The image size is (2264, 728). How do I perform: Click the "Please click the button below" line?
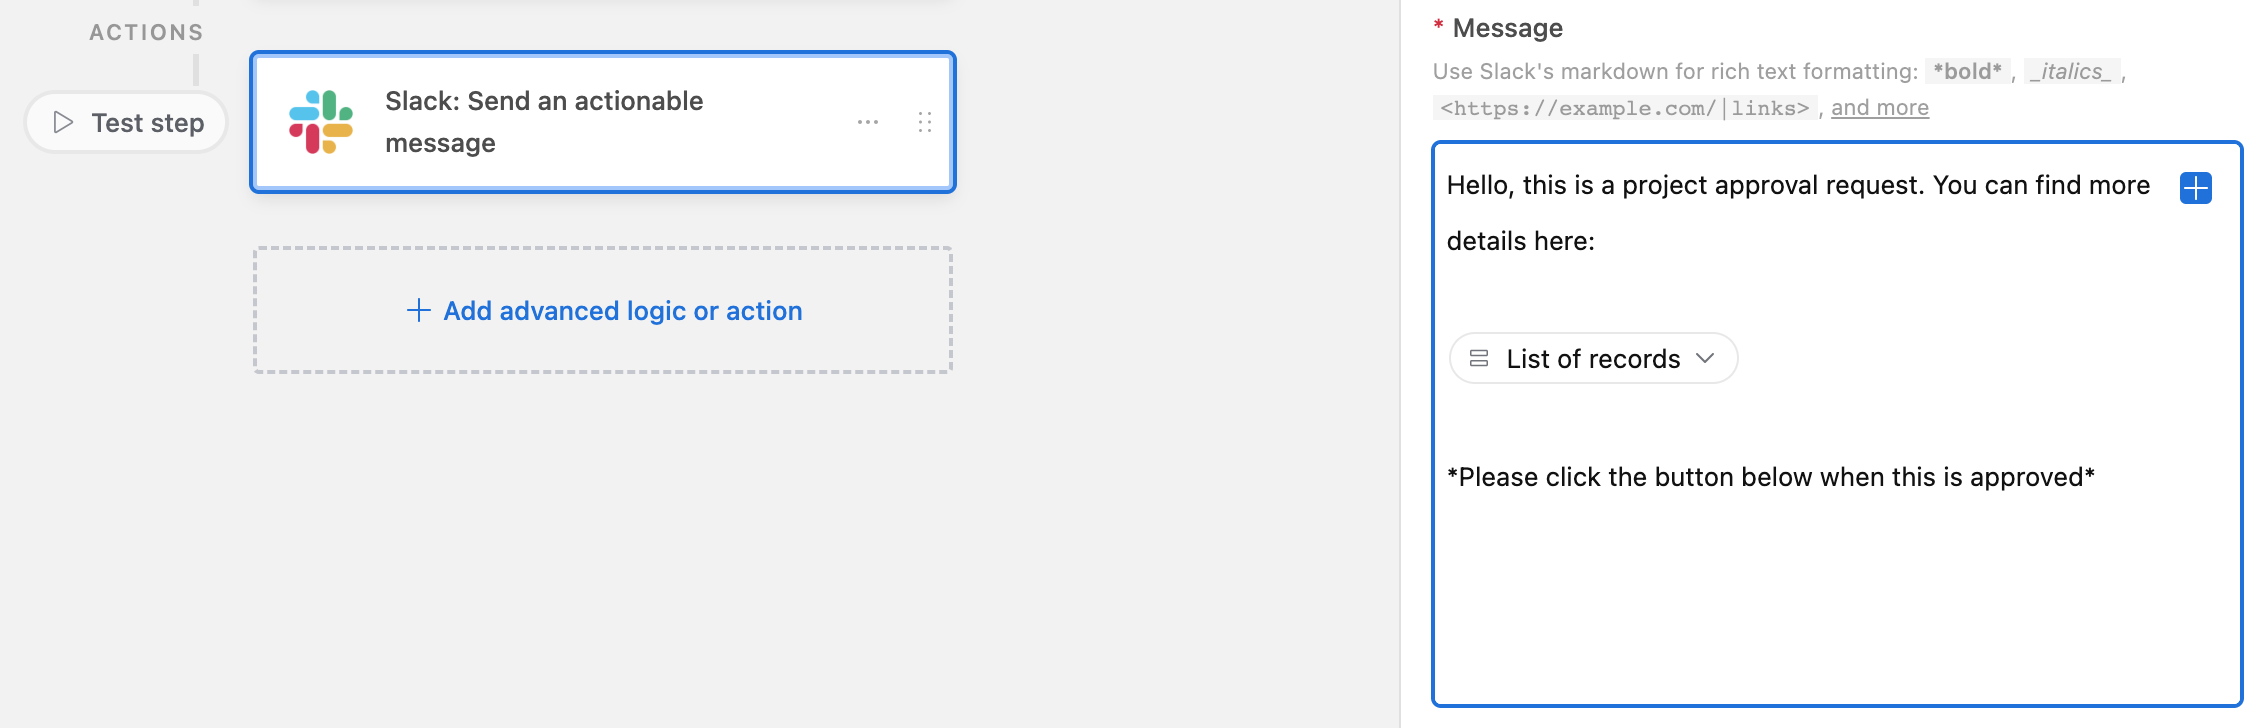click(1771, 477)
